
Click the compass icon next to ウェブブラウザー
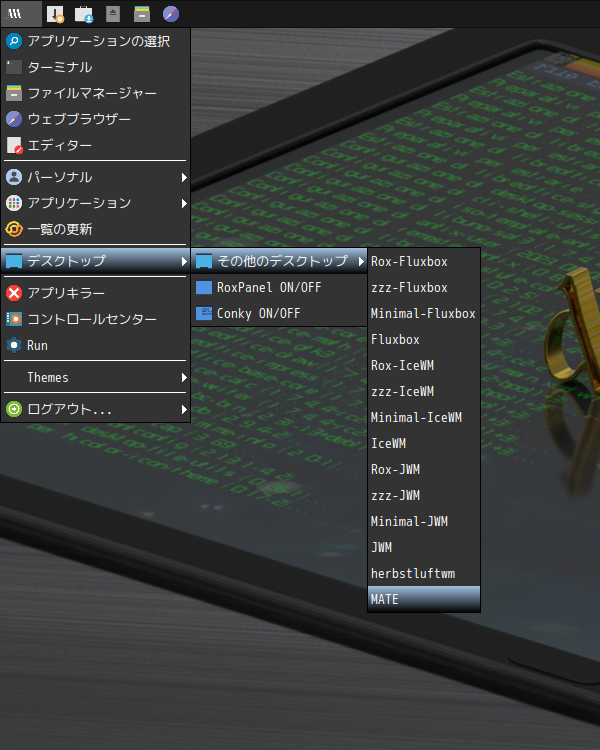(14, 119)
